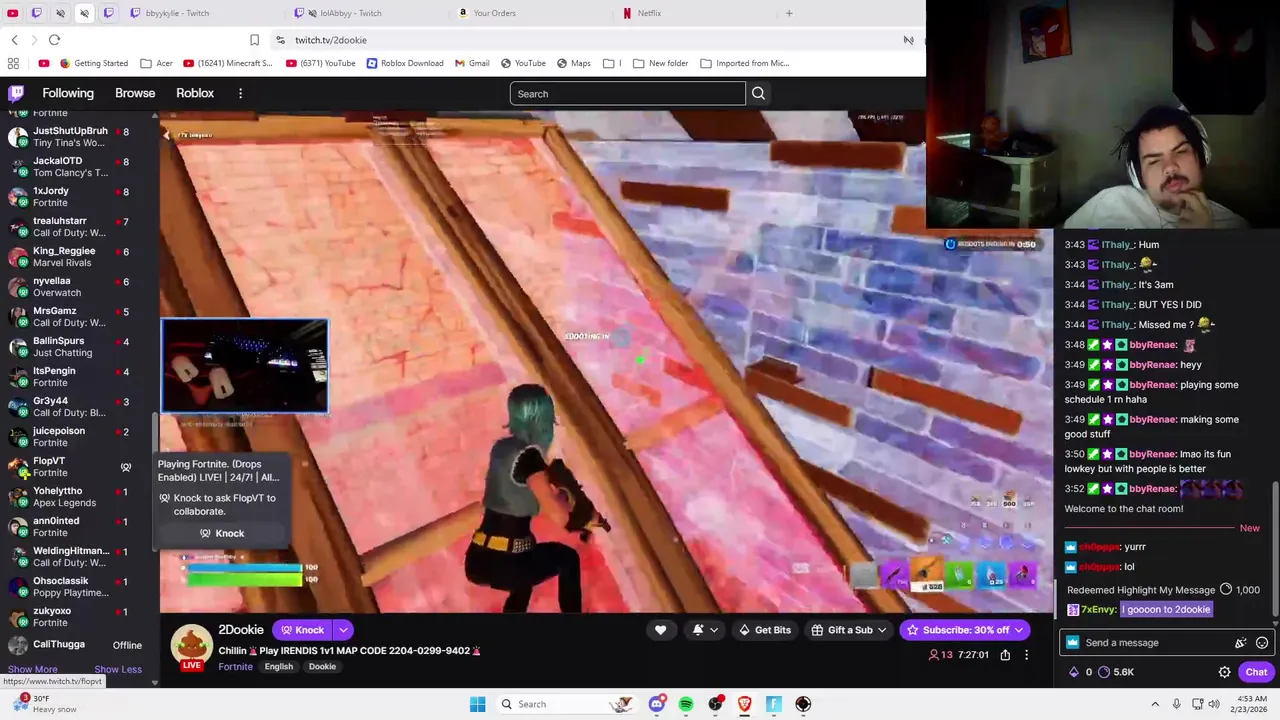
Task: Open the Gmail bookmark
Action: (x=472, y=63)
